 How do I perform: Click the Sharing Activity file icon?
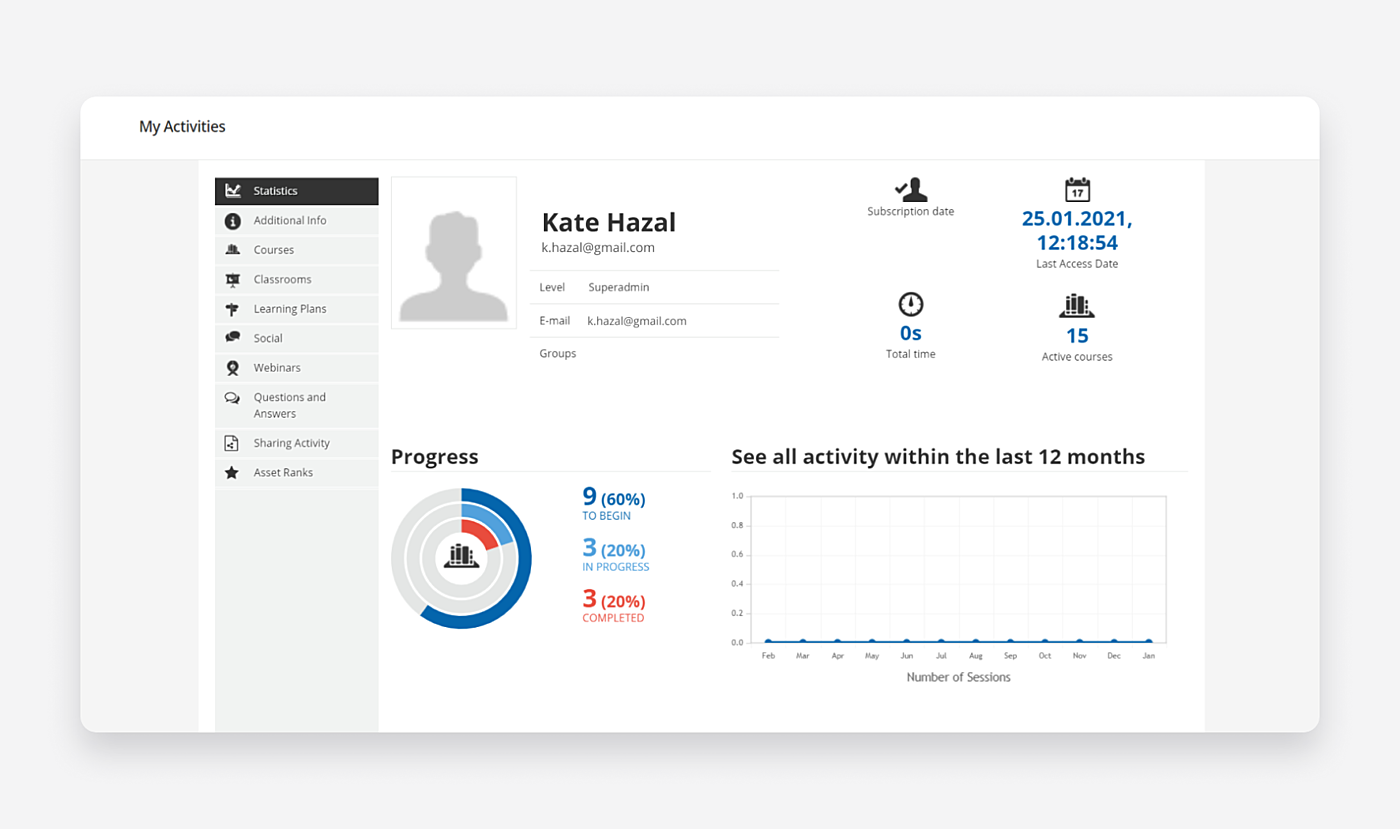(232, 443)
